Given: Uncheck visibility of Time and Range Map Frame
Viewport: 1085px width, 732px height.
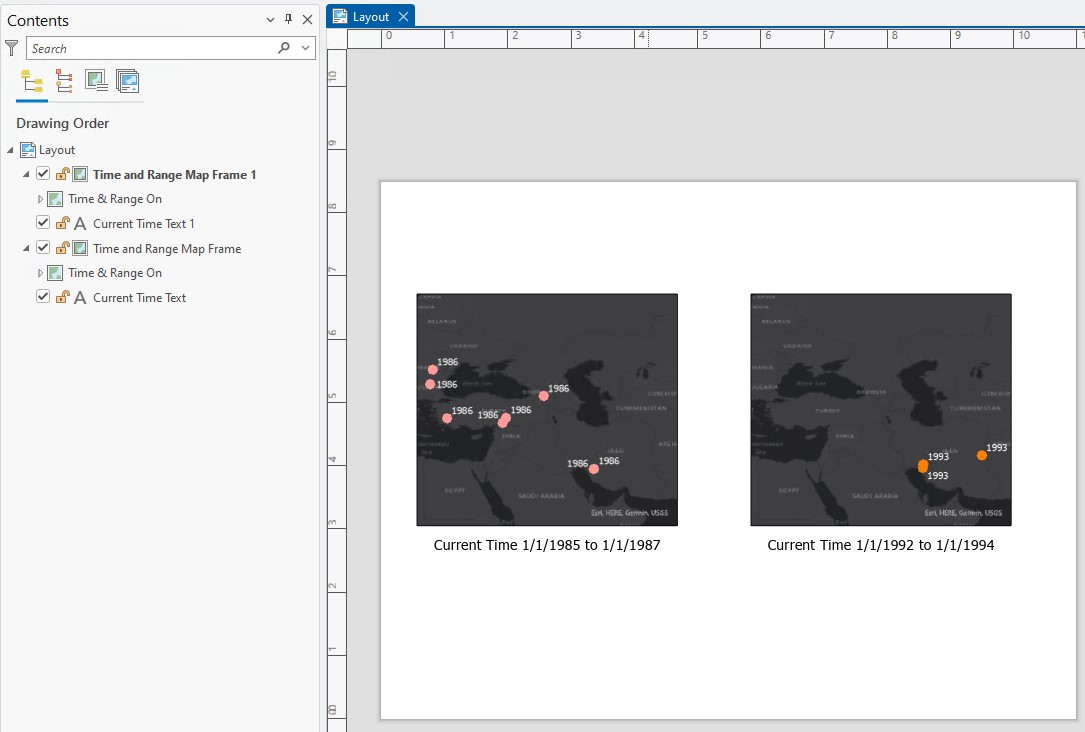Looking at the screenshot, I should [x=43, y=247].
